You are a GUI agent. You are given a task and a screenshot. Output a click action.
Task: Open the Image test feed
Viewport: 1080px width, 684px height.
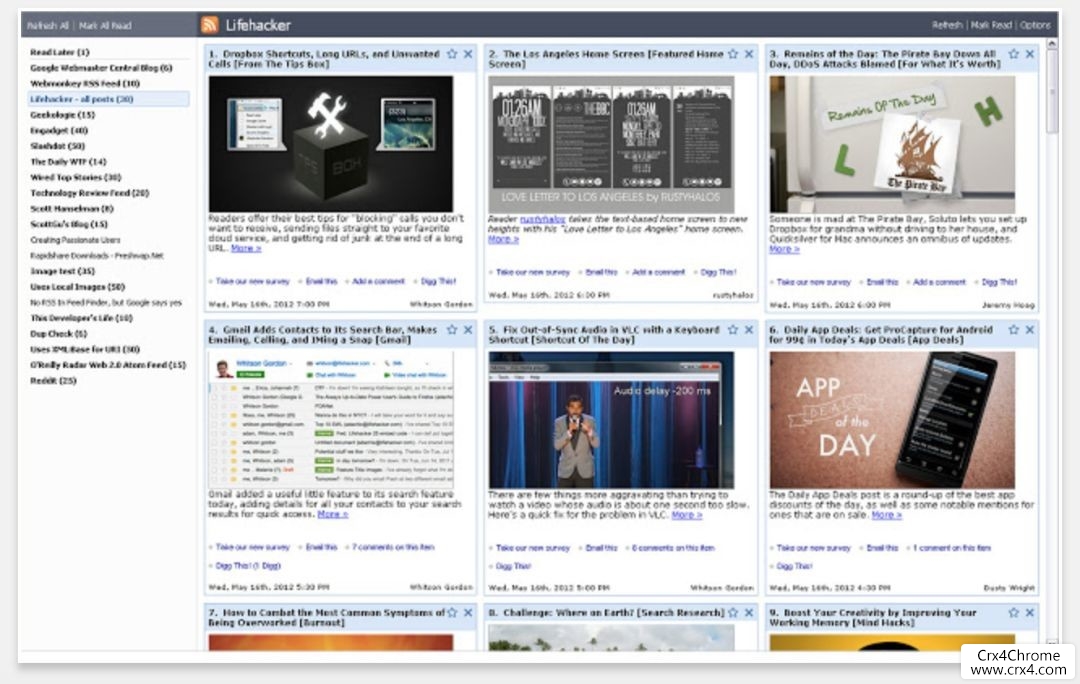tap(63, 271)
